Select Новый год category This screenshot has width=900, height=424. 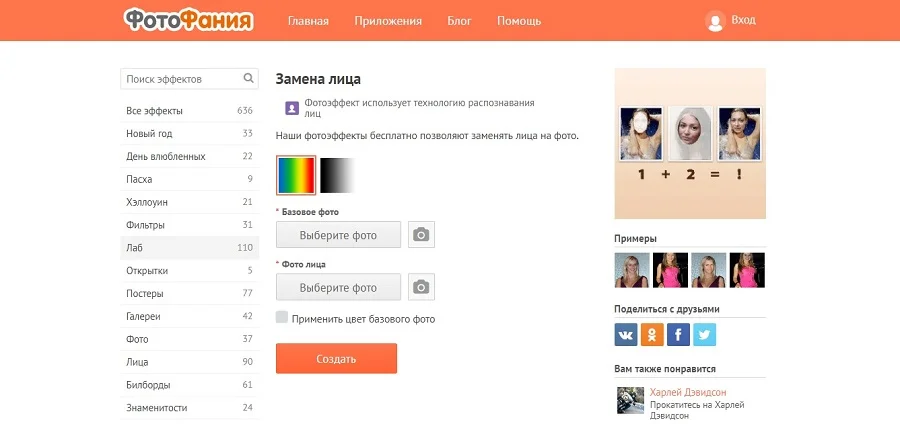coord(189,134)
